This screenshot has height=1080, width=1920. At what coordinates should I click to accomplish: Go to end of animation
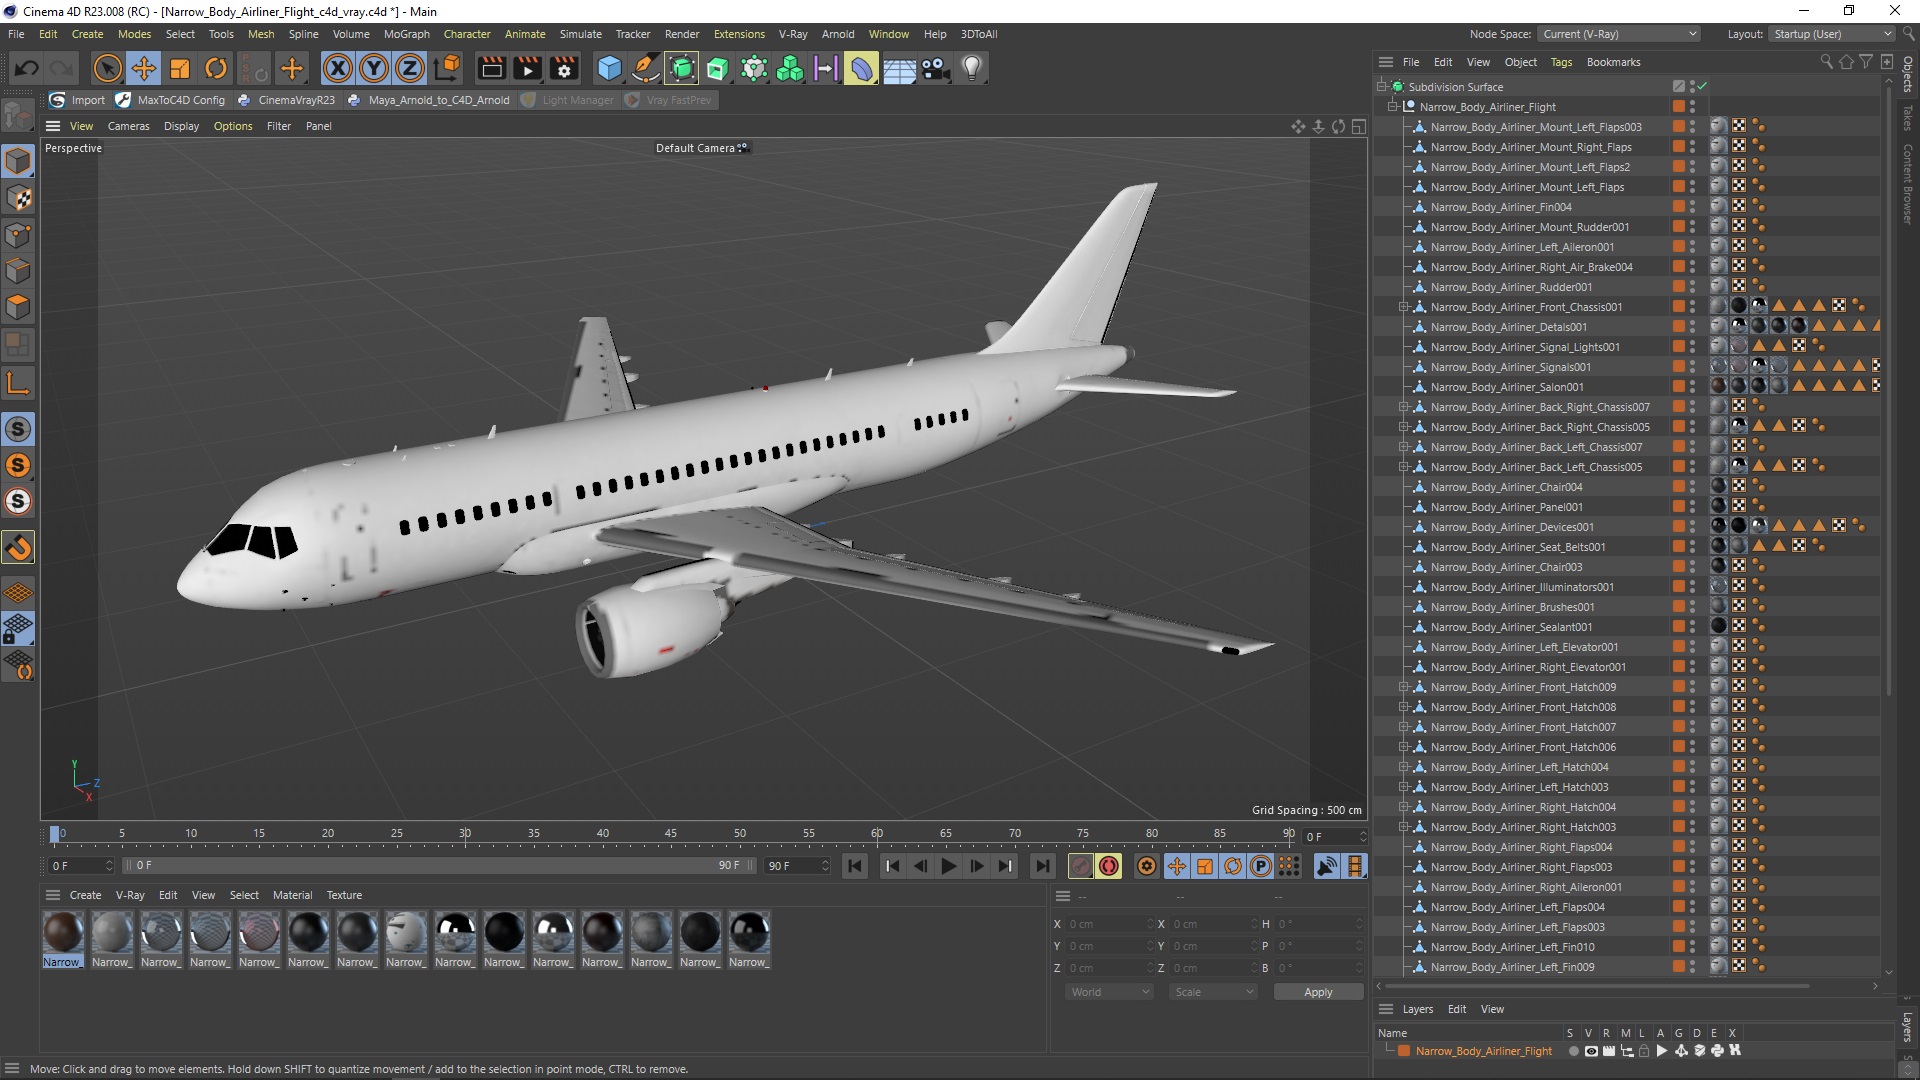click(x=1043, y=866)
